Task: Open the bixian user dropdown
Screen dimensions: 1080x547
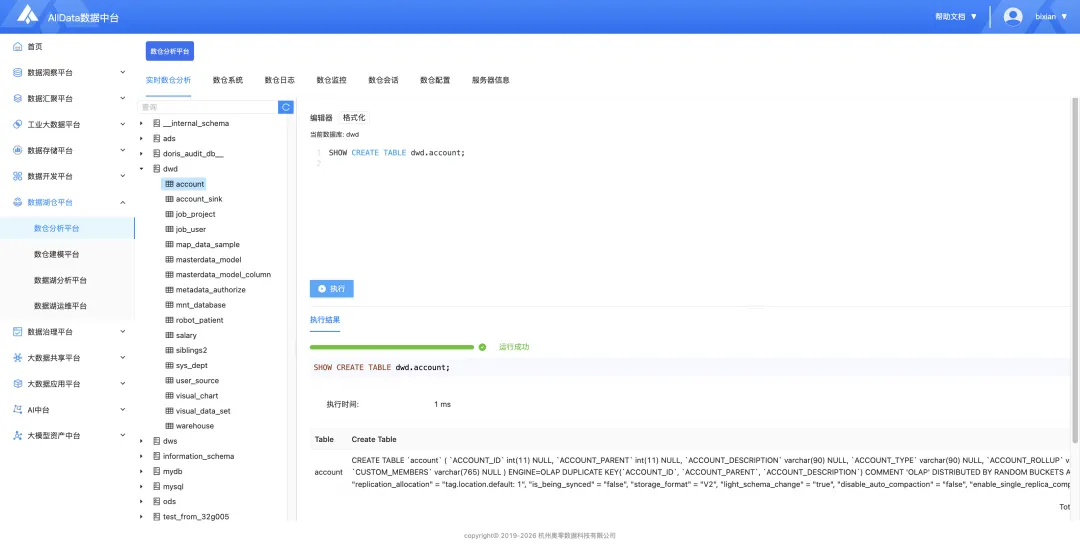Action: tap(1051, 17)
